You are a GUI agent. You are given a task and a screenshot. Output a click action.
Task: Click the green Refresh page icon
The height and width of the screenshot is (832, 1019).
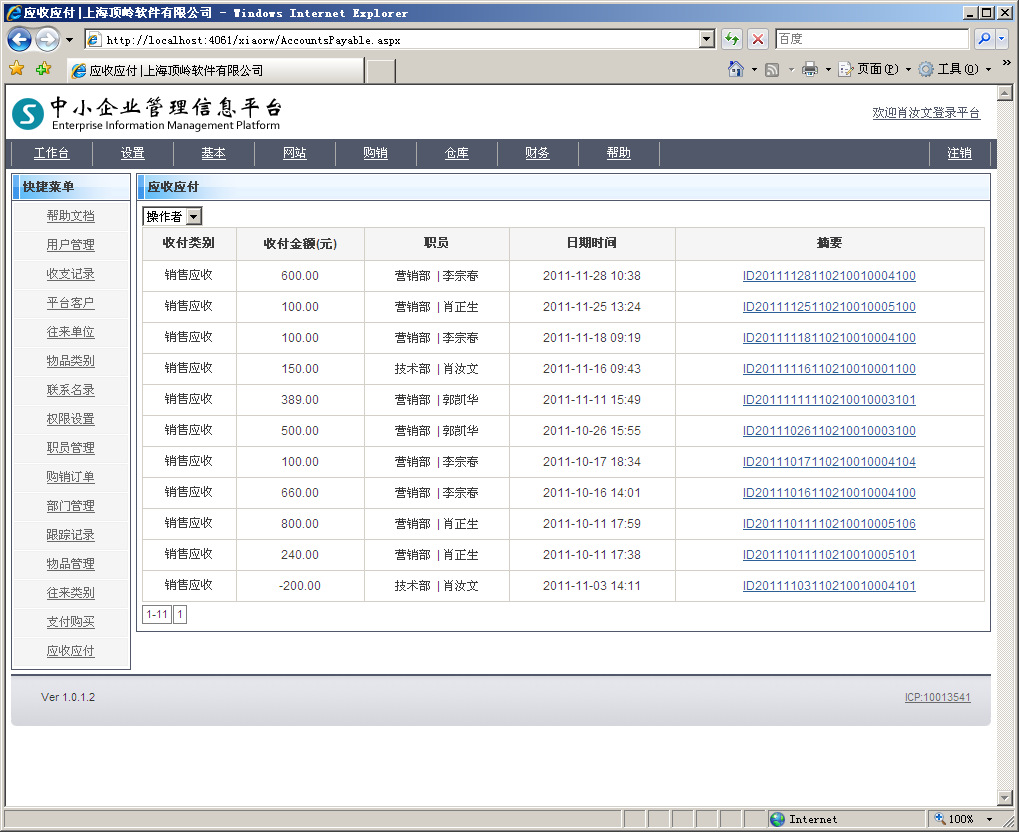coord(732,40)
